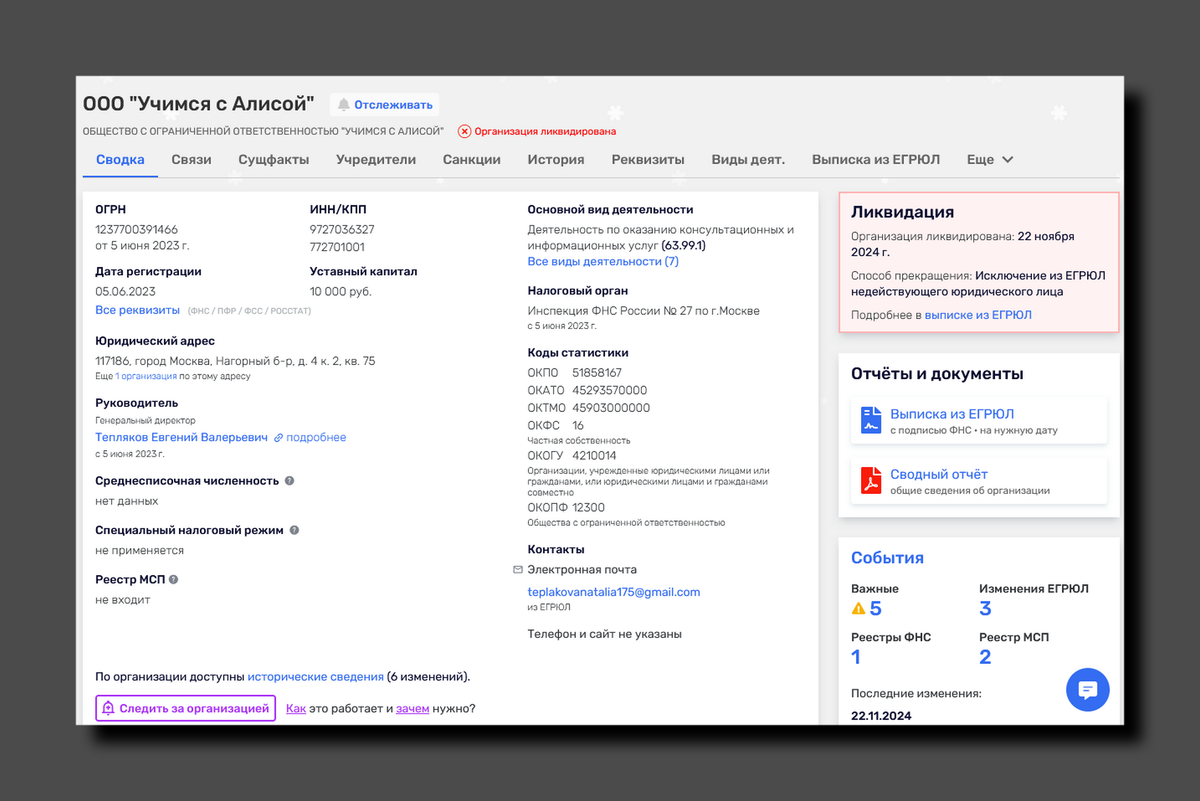Click the teplakovanatalia175 email address link

pyautogui.click(x=613, y=592)
